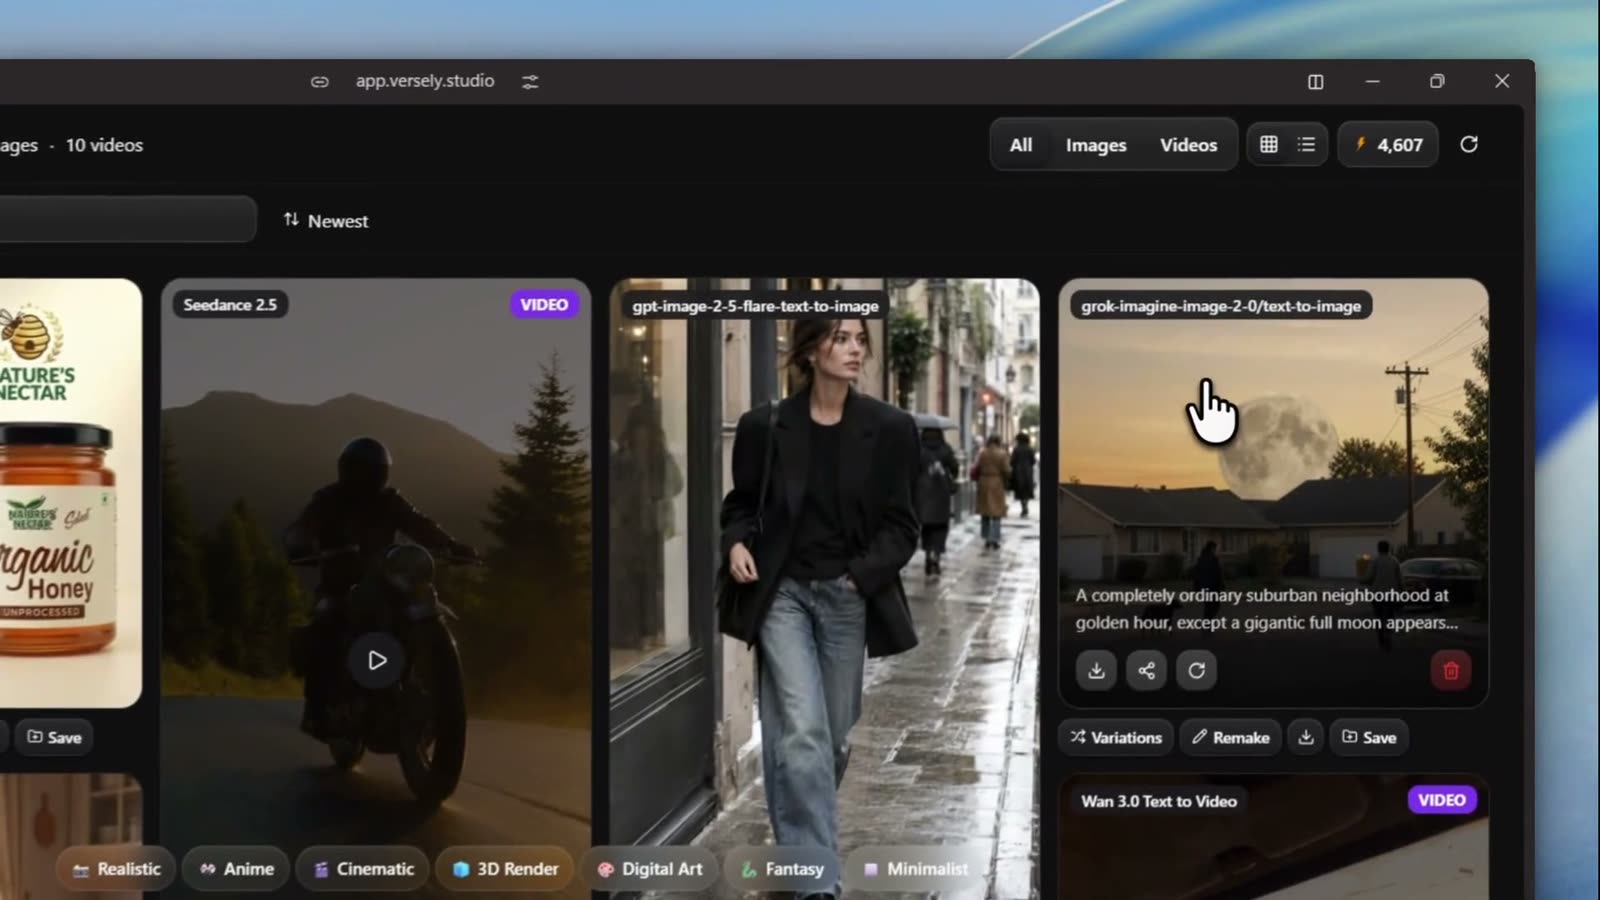Select the Fantasy style chip
1600x900 pixels.
coord(783,869)
